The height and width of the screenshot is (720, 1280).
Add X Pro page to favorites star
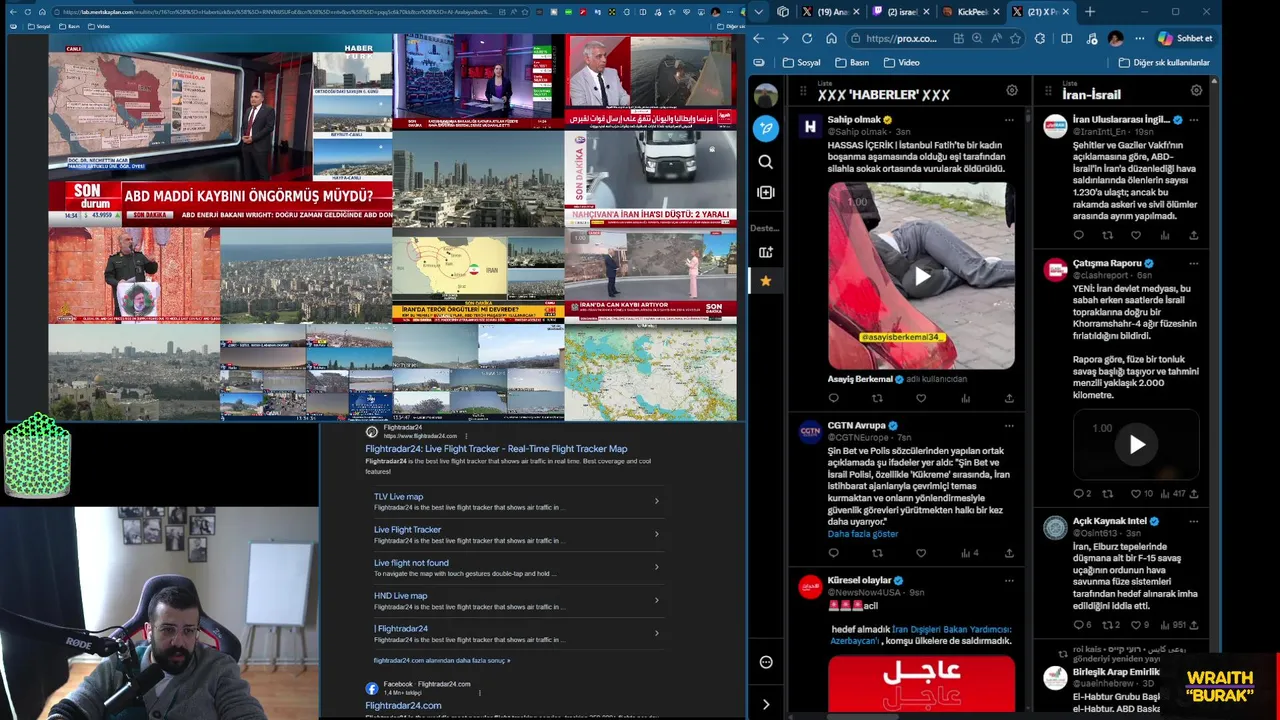1015,38
